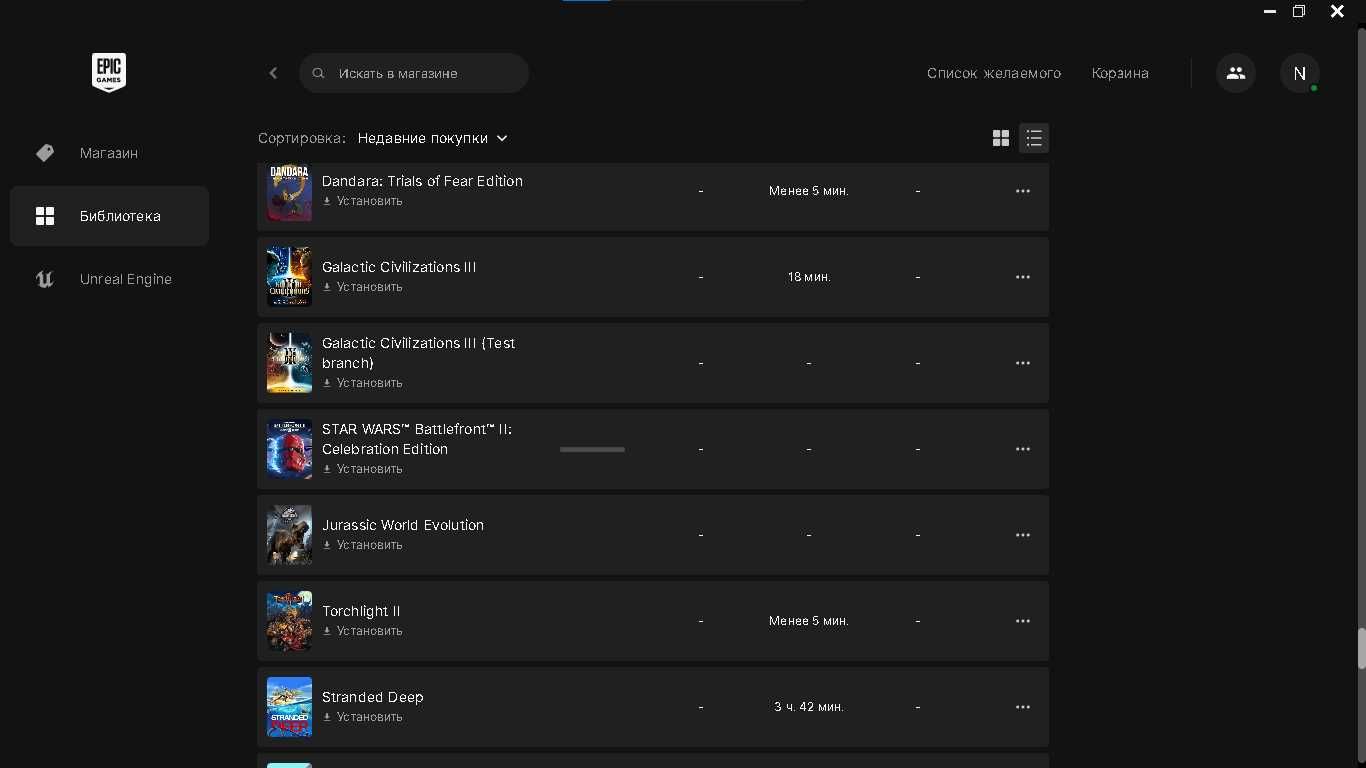Click Установить under Jurassic World Evolution
The image size is (1366, 768).
point(362,545)
